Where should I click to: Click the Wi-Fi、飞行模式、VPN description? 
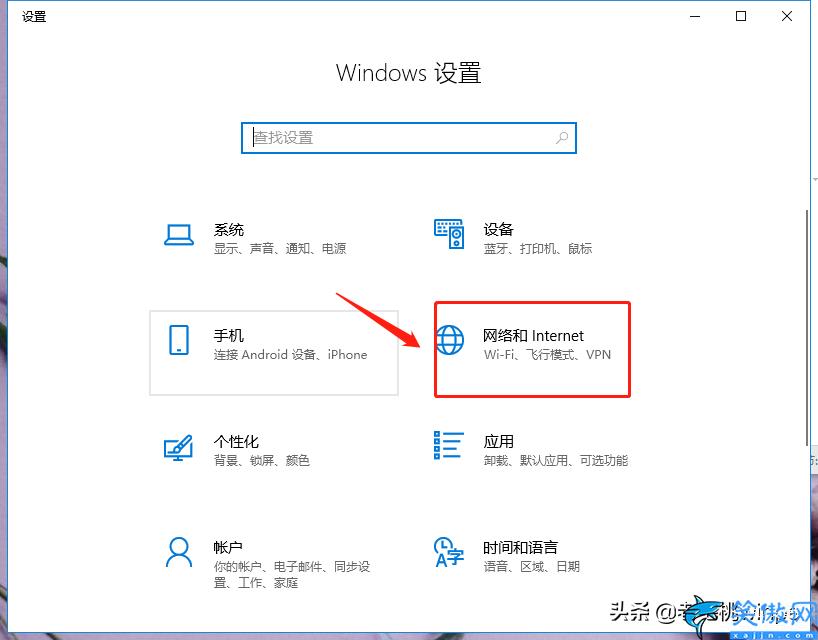547,355
